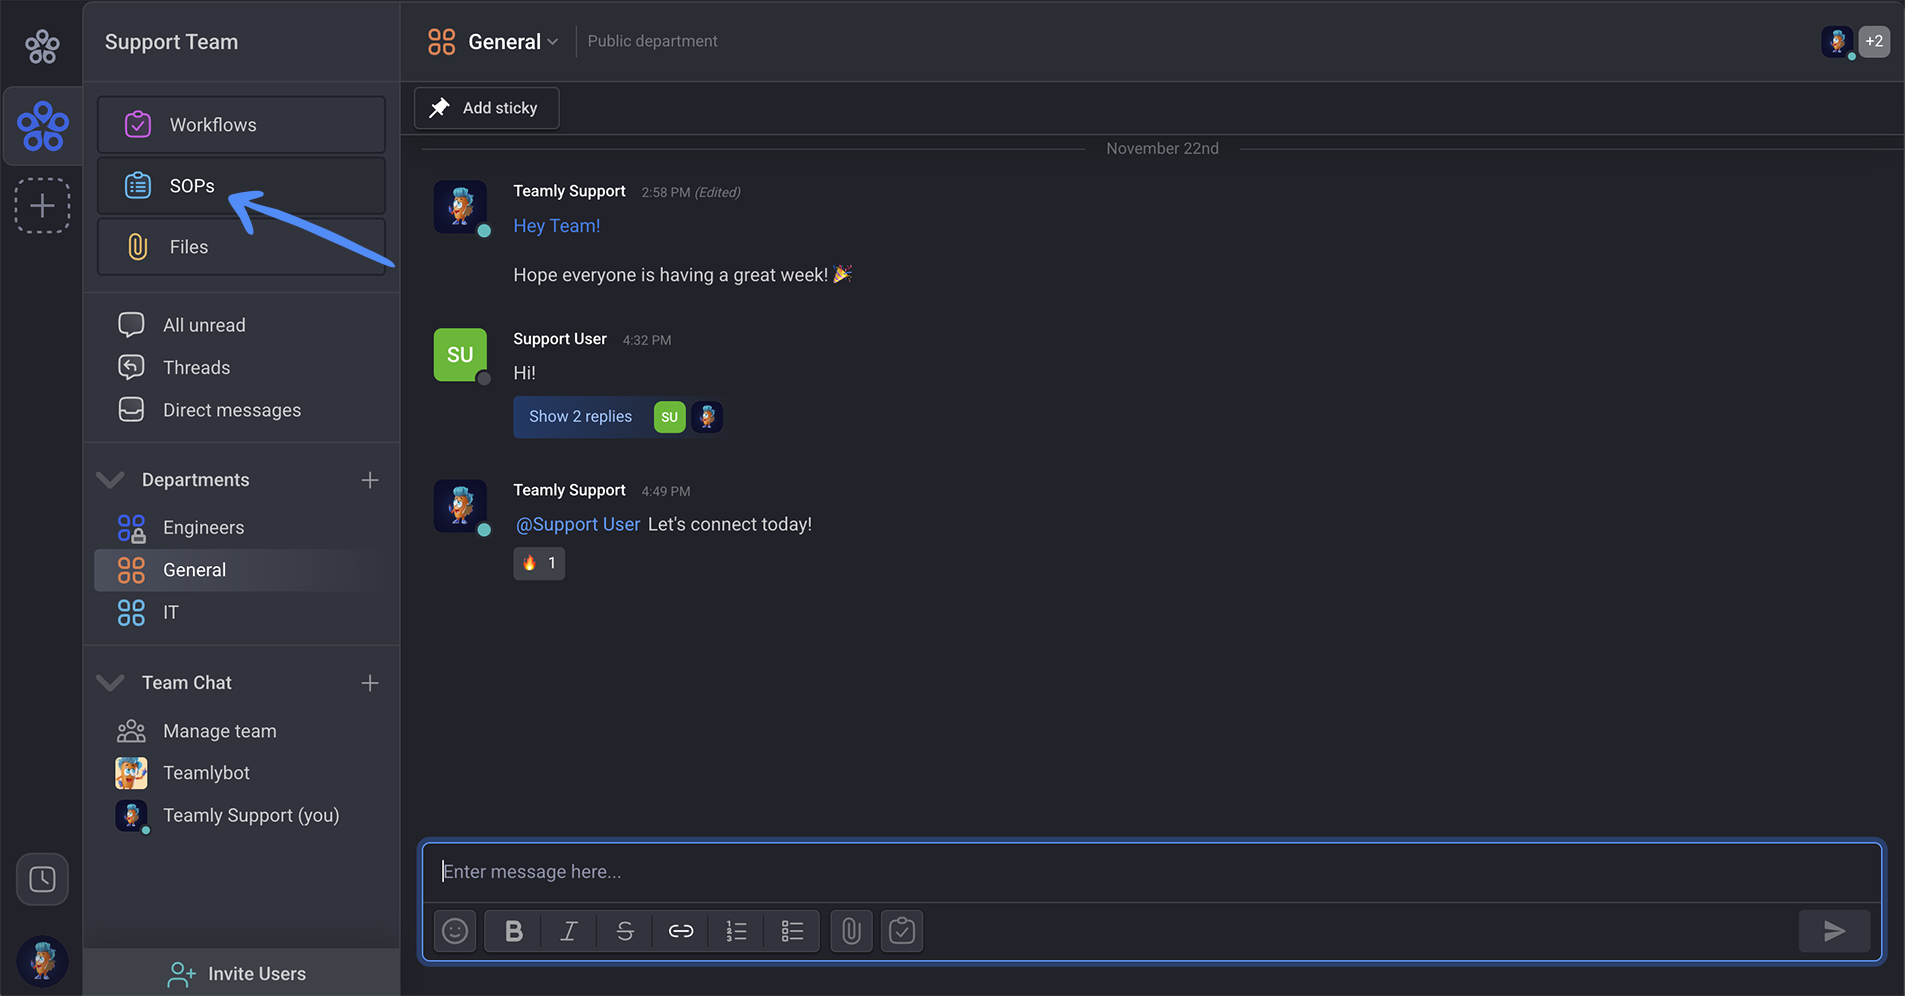This screenshot has width=1905, height=996.
Task: Collapse the Team Chat section
Action: [x=110, y=683]
